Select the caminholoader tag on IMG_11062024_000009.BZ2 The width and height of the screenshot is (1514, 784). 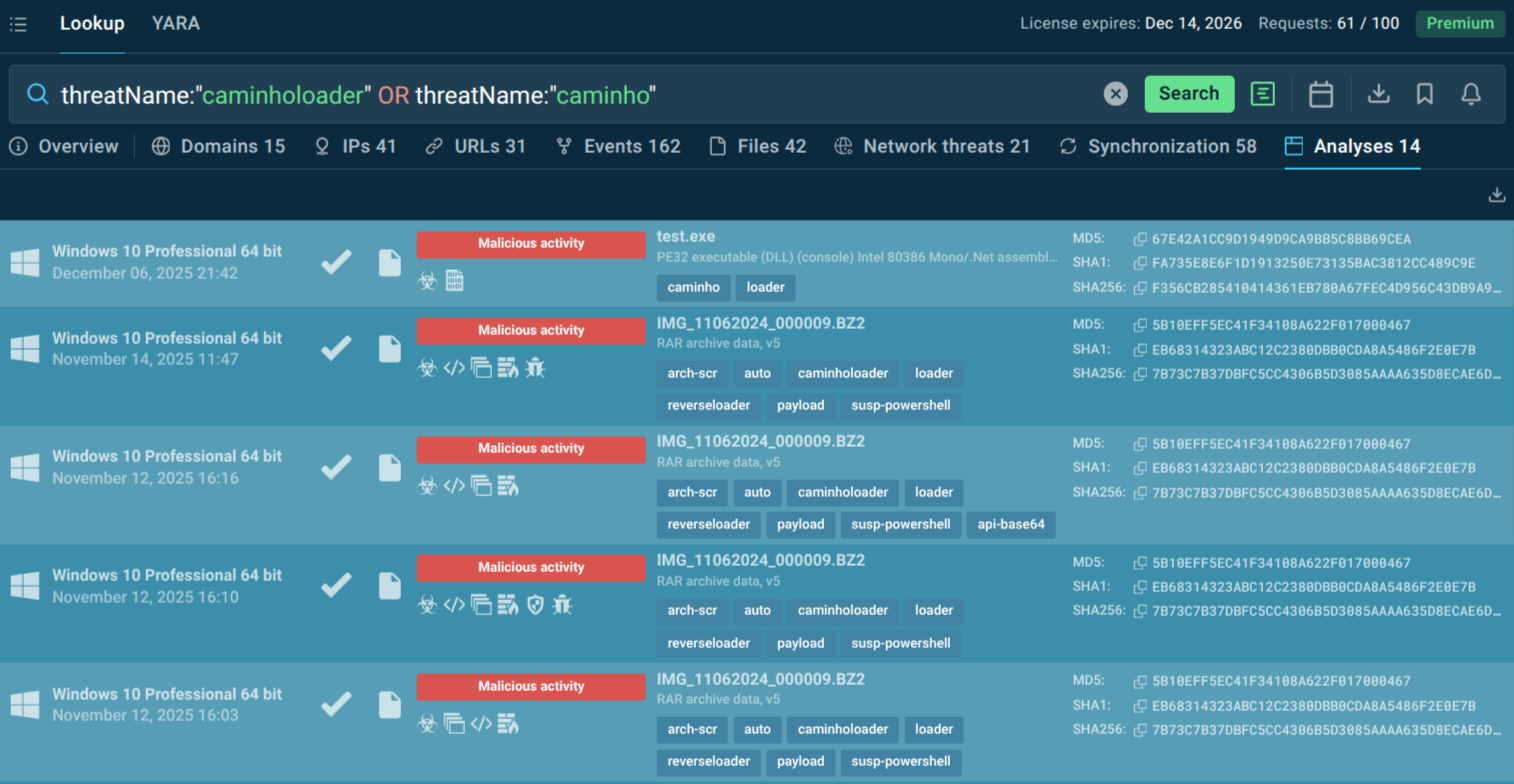tap(841, 373)
